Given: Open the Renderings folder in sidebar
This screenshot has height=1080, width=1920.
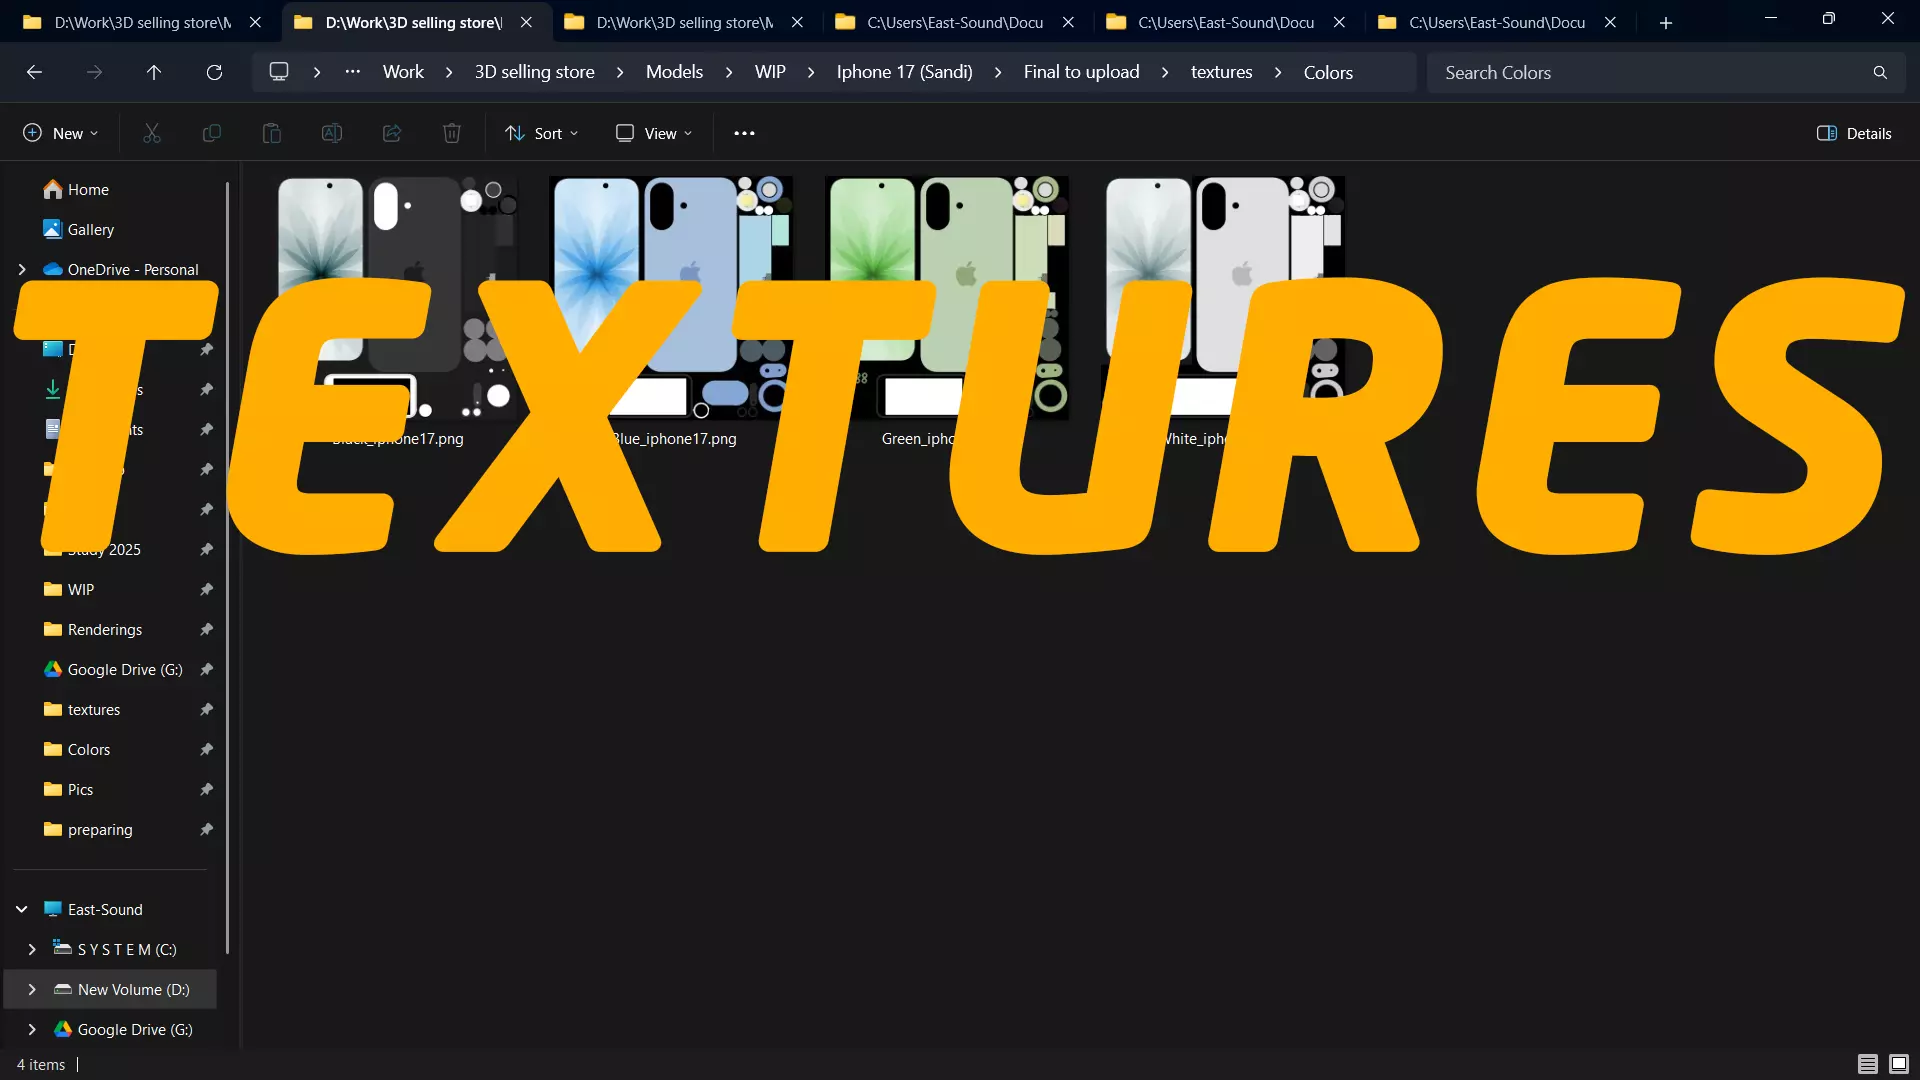Looking at the screenshot, I should coord(105,629).
